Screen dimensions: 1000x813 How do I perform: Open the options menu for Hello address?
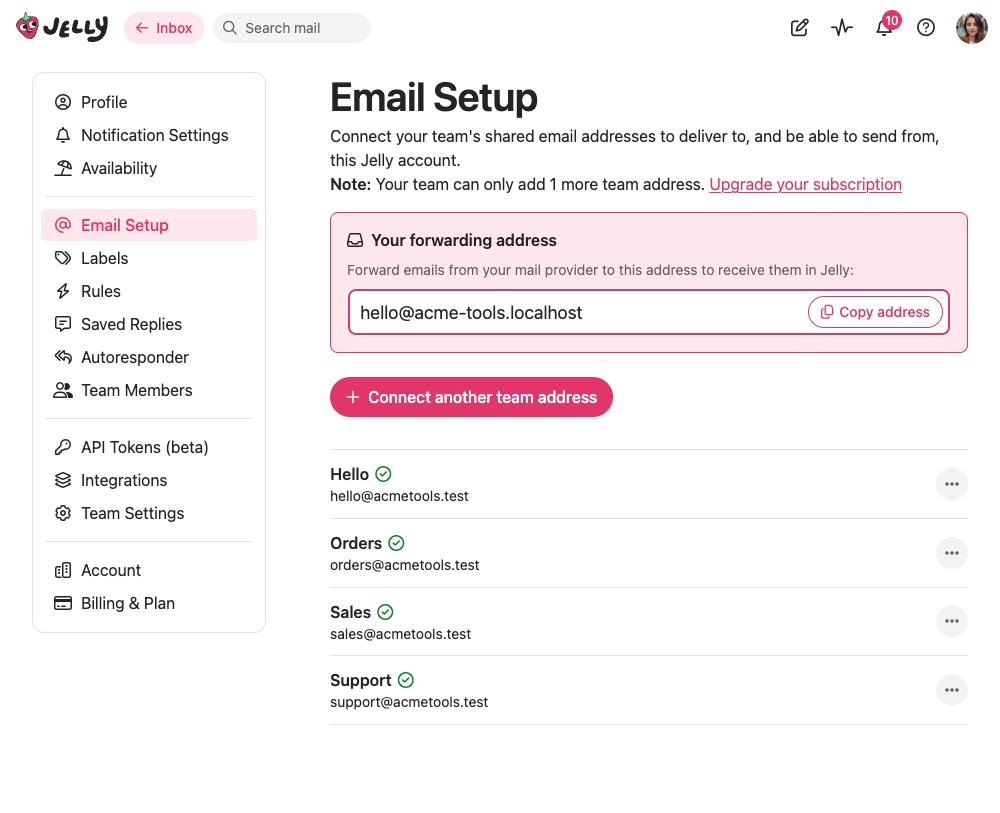951,484
